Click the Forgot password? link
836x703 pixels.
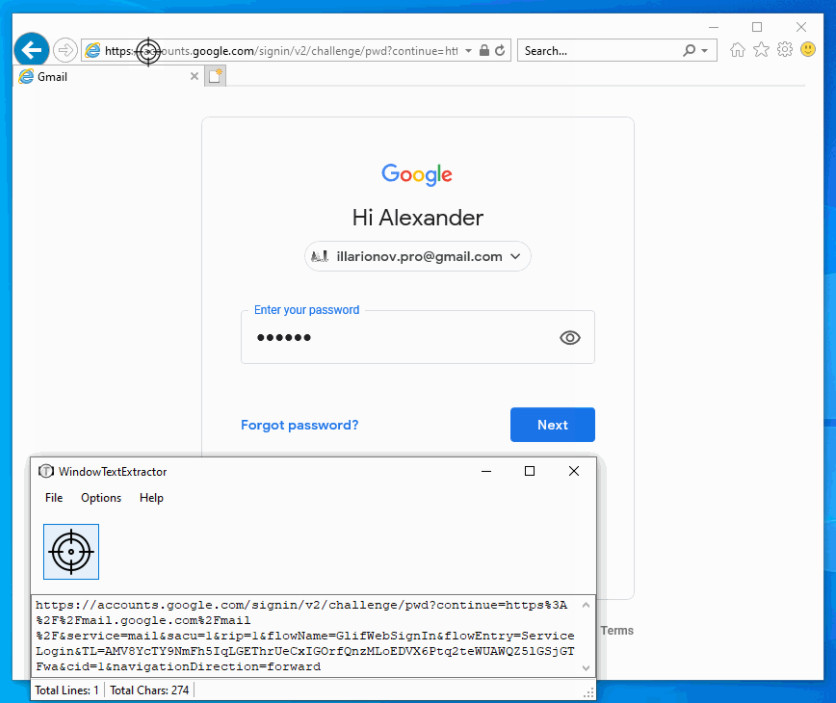pyautogui.click(x=300, y=425)
